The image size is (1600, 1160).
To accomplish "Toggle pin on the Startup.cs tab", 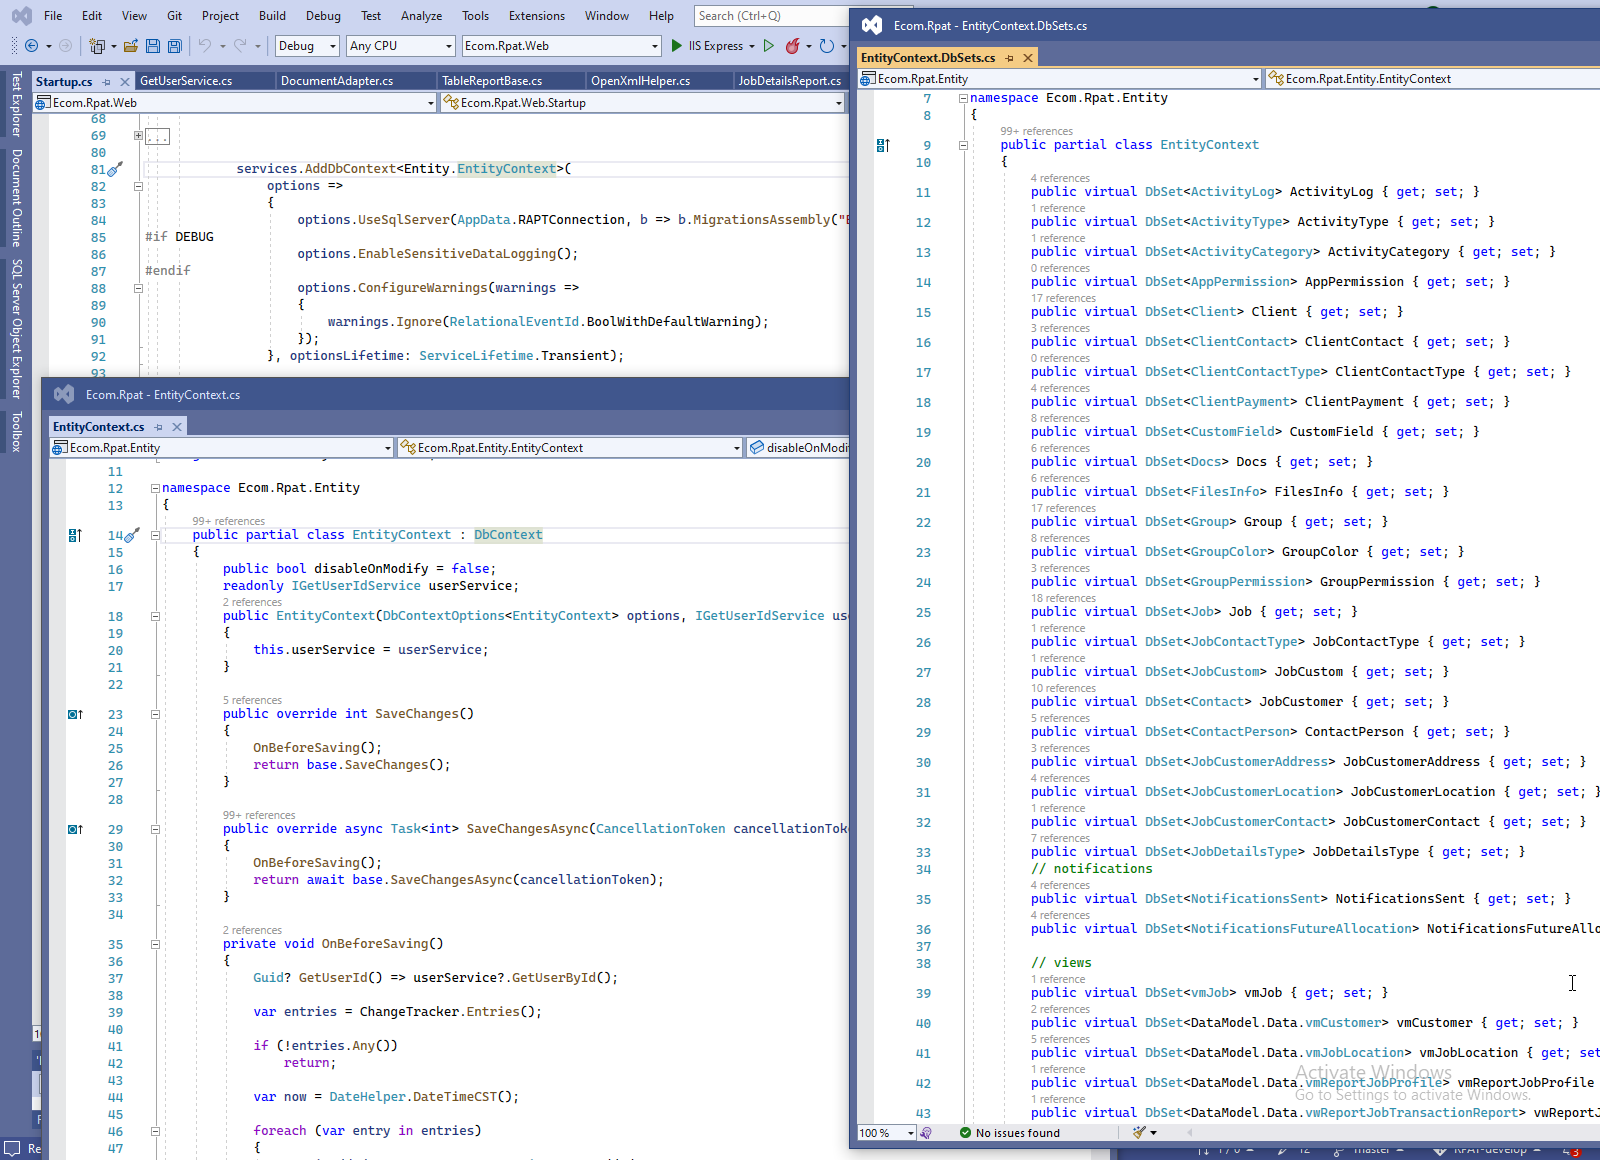I will [107, 82].
